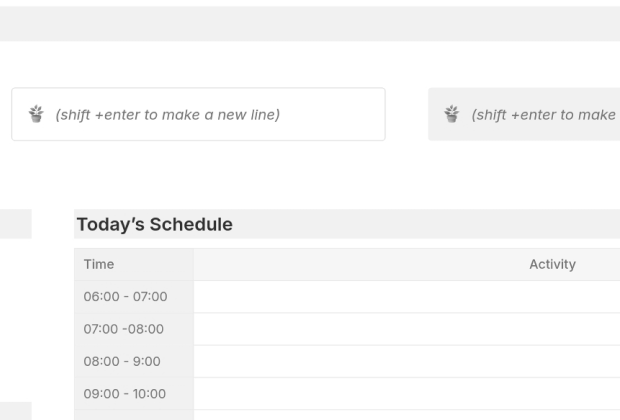Click the Activity cell for 08:00 - 9:00
620x420 pixels.
(x=405, y=361)
